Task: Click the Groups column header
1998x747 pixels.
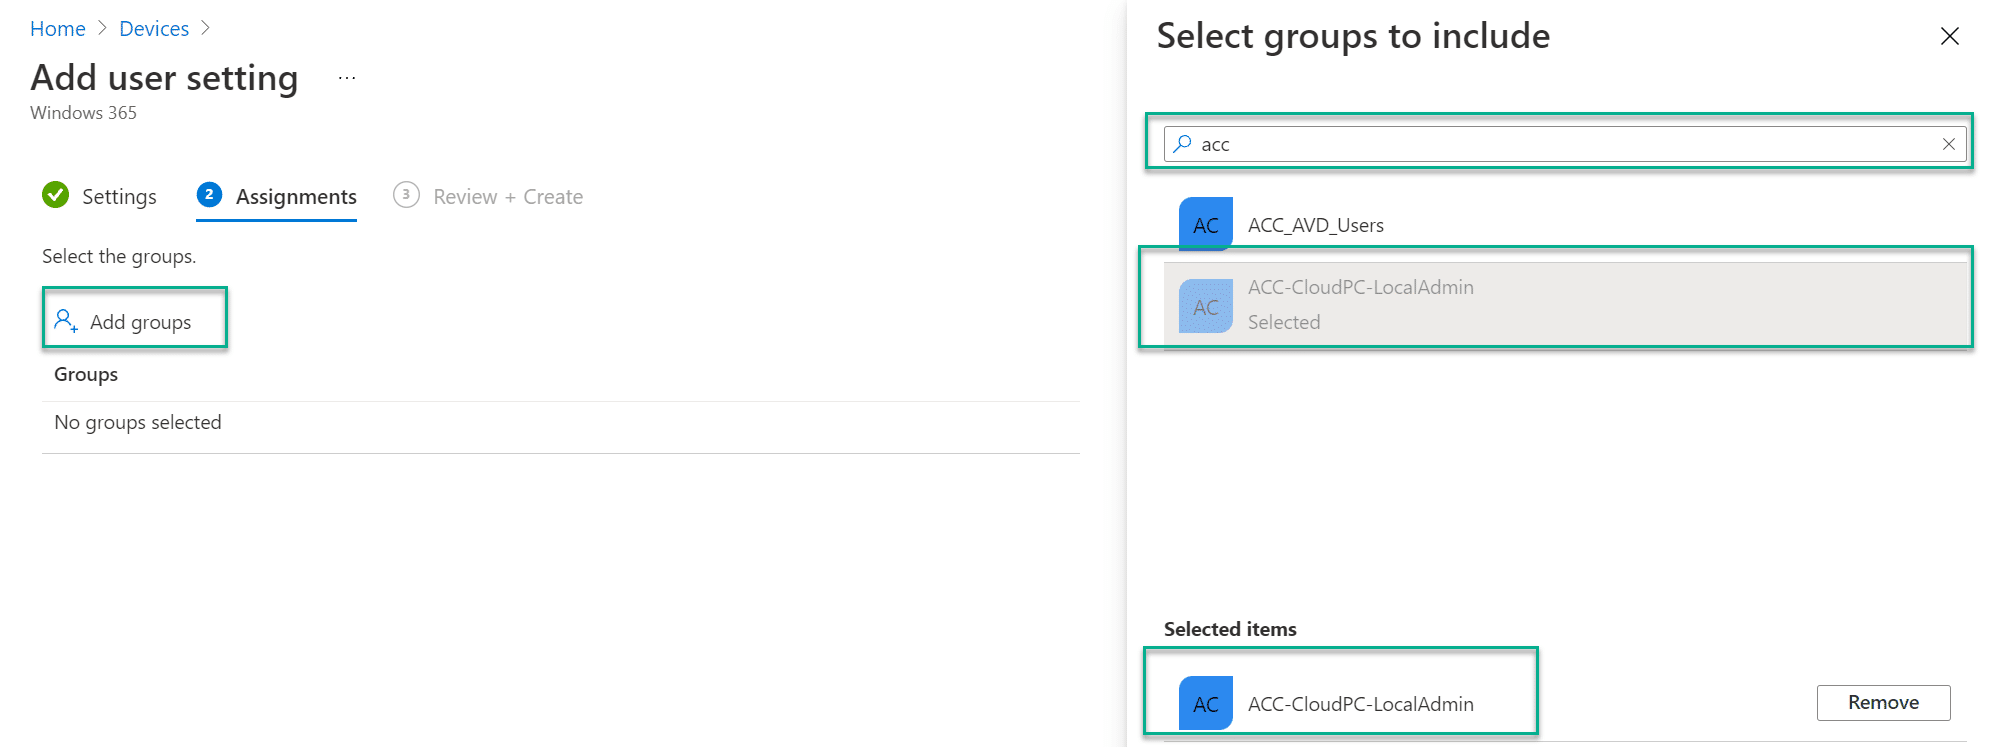Action: tap(86, 374)
